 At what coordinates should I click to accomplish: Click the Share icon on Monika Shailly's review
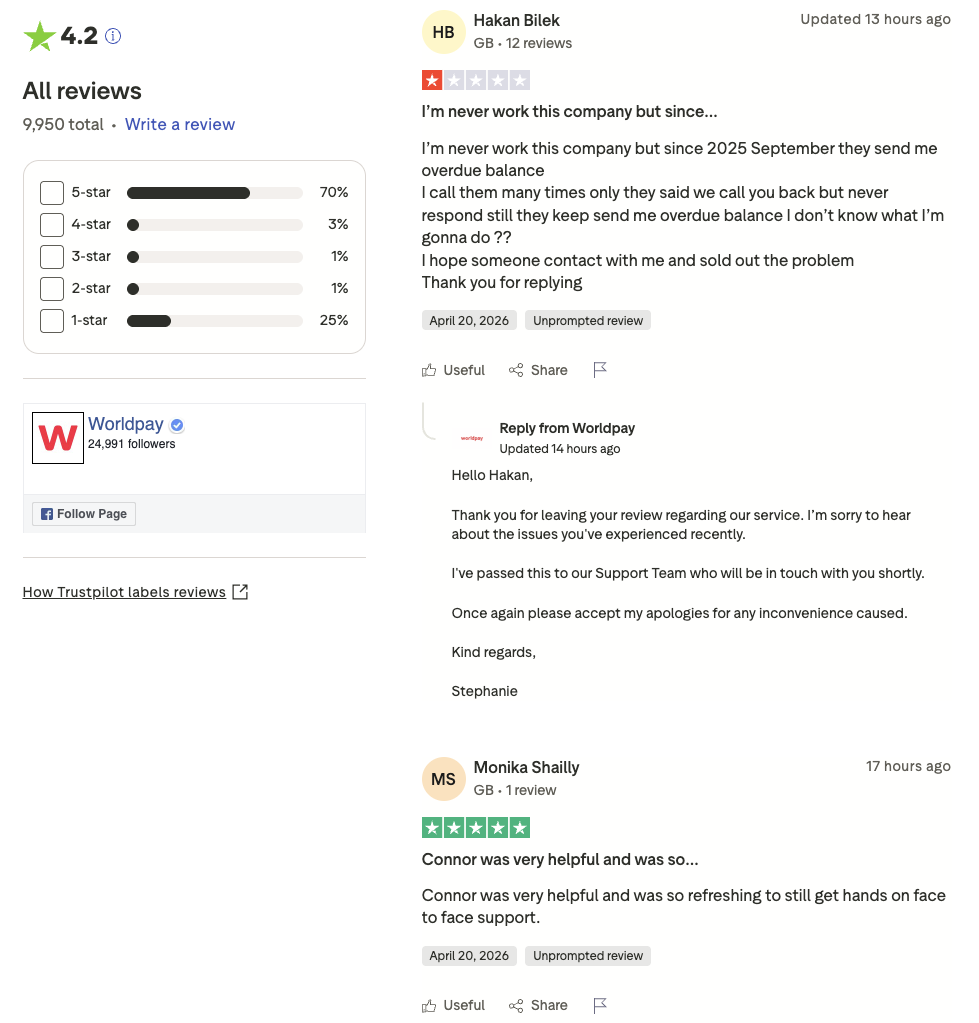tap(516, 1005)
